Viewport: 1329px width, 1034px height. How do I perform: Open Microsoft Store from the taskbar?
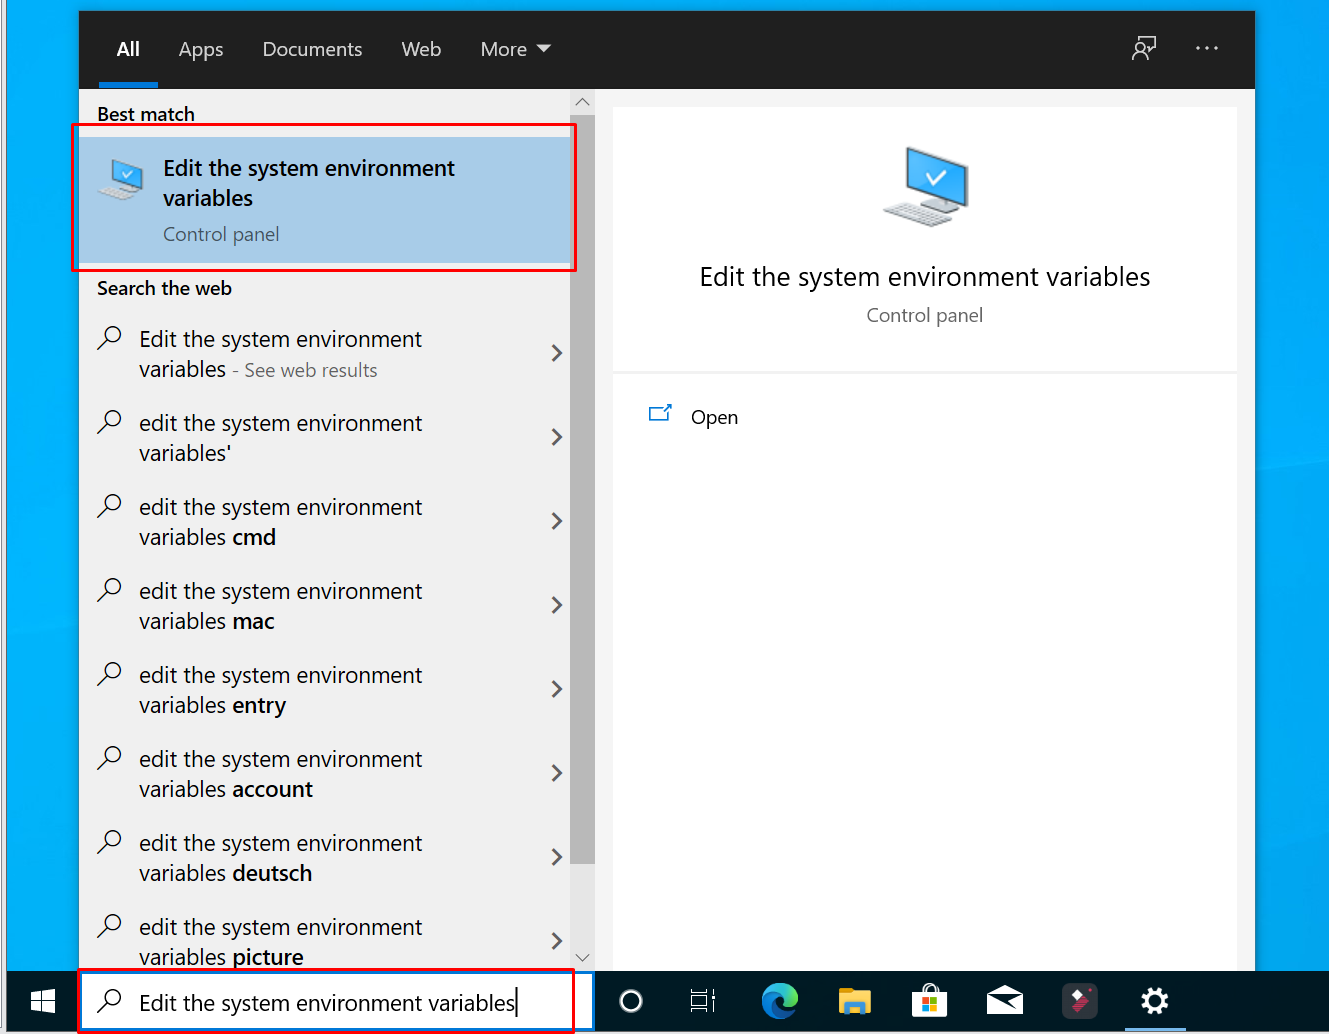coord(929,1001)
